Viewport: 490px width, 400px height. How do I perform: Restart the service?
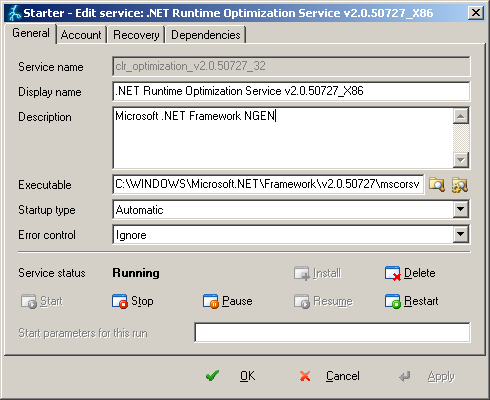tap(412, 301)
